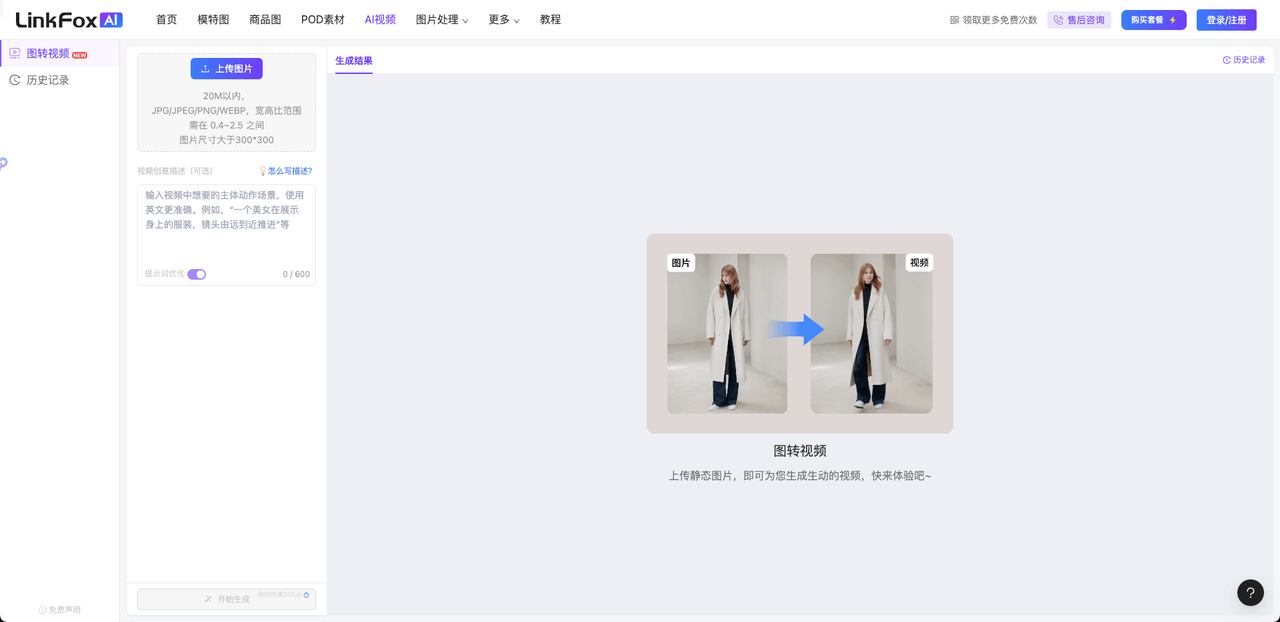Click the 领取更多免费次数 gift icon

(x=954, y=20)
